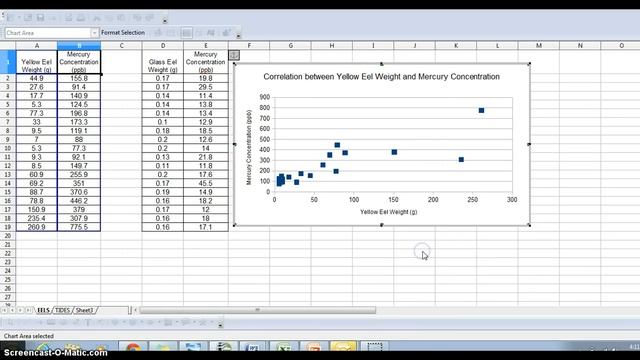This screenshot has width=640, height=360.
Task: Click the 'Chart Area selected' status bar text
Action: [x=29, y=336]
